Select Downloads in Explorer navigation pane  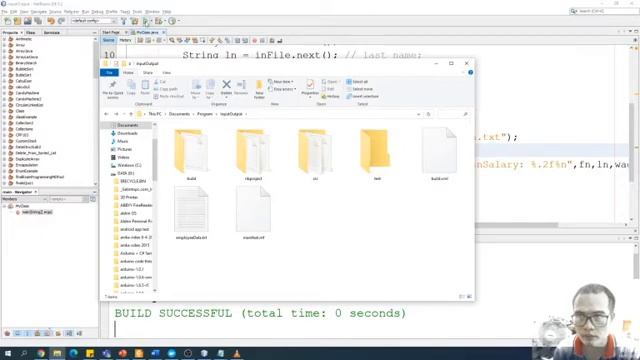[x=124, y=133]
